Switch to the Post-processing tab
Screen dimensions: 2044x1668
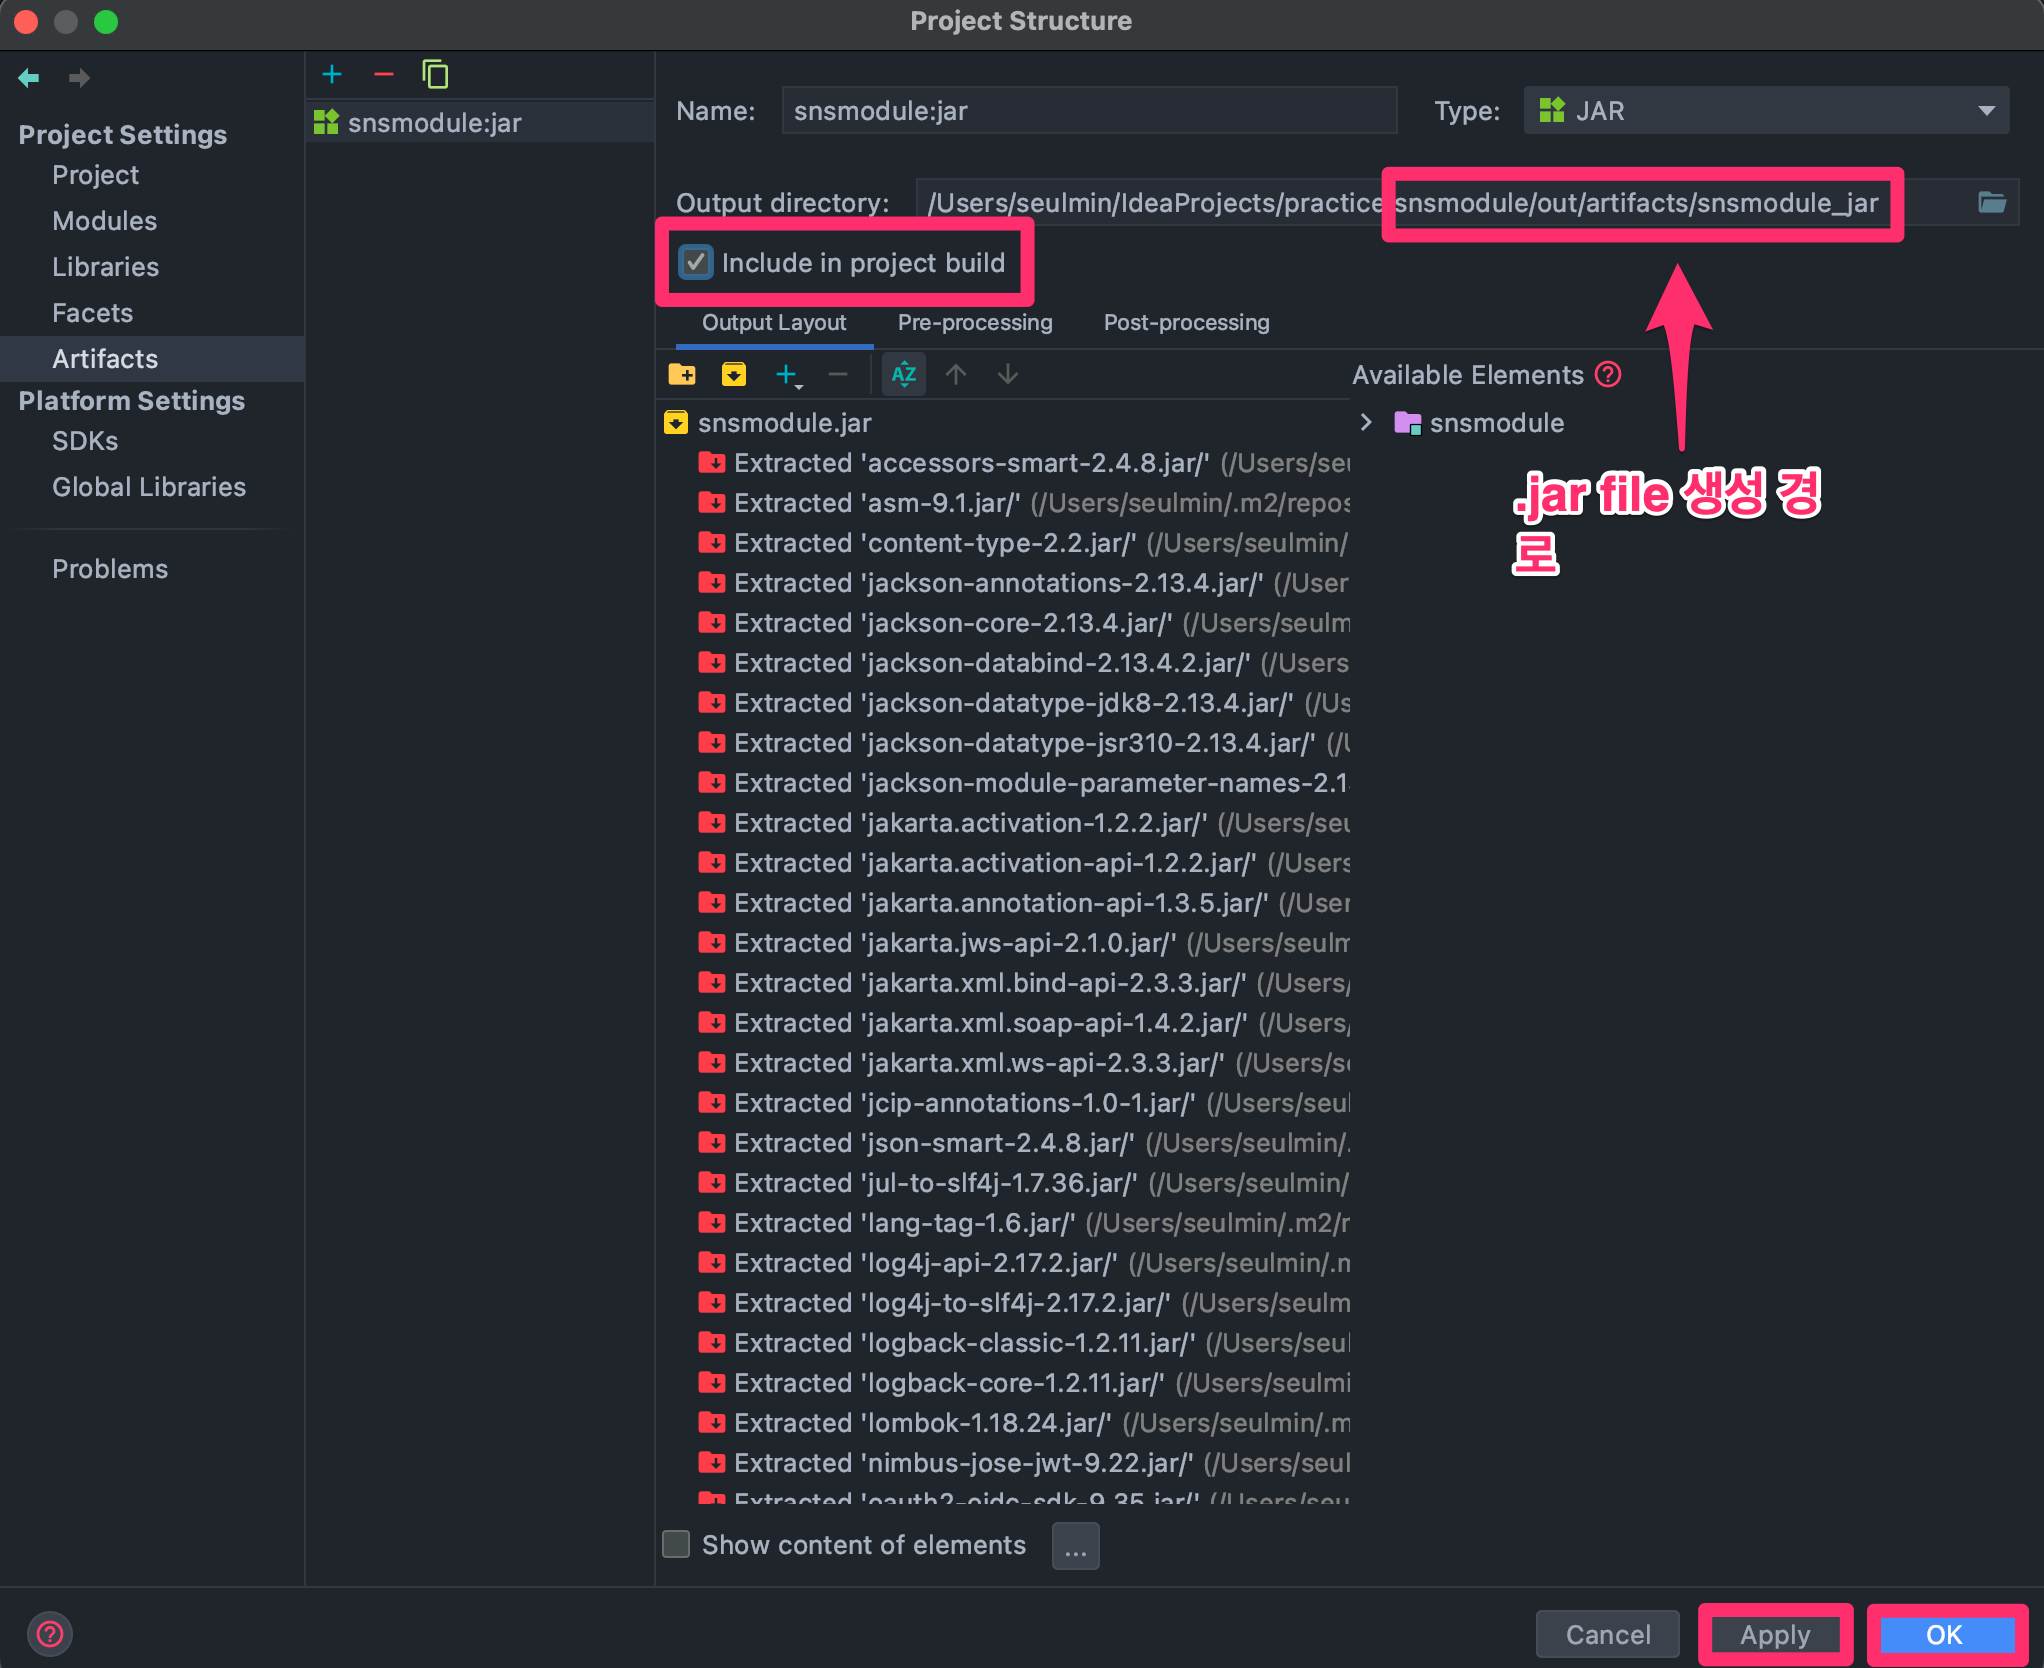pyautogui.click(x=1186, y=323)
